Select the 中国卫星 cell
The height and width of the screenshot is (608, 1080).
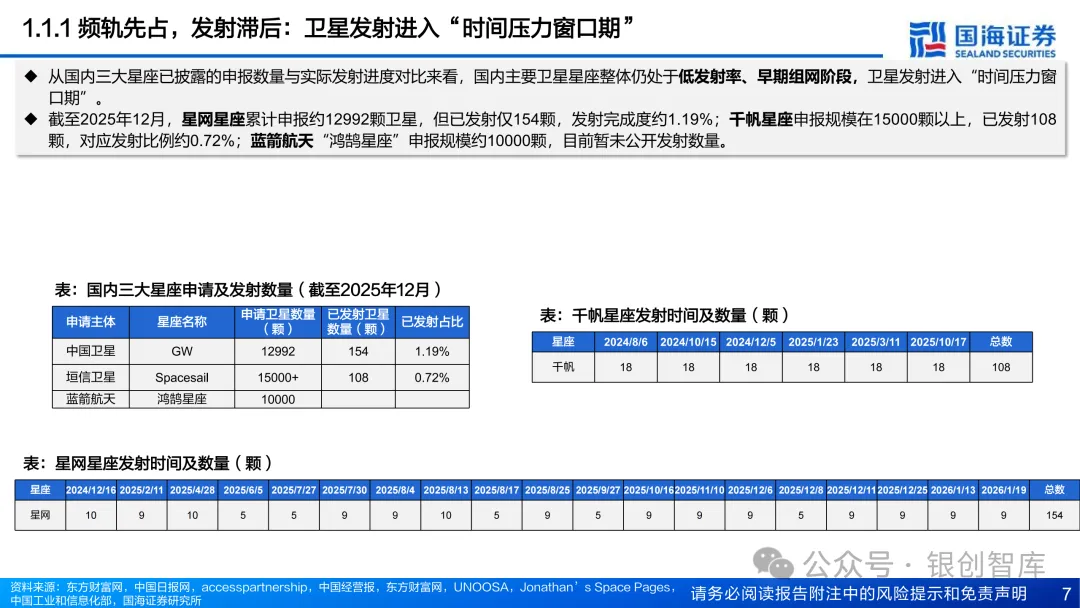pyautogui.click(x=91, y=351)
